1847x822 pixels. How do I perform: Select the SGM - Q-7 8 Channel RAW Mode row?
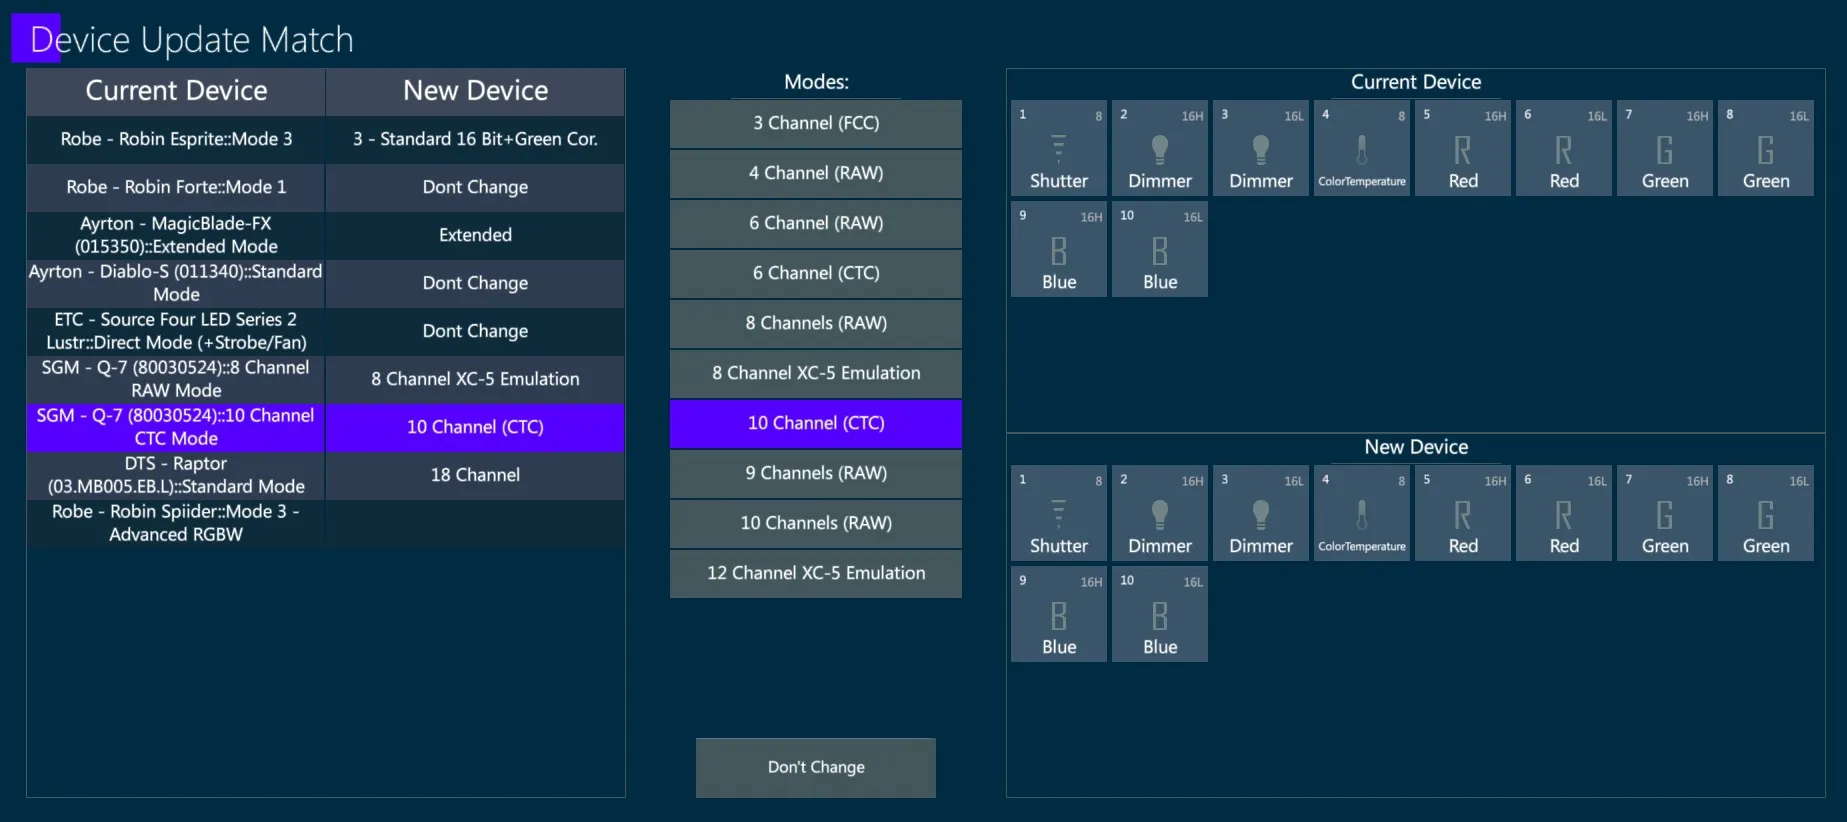pos(326,379)
